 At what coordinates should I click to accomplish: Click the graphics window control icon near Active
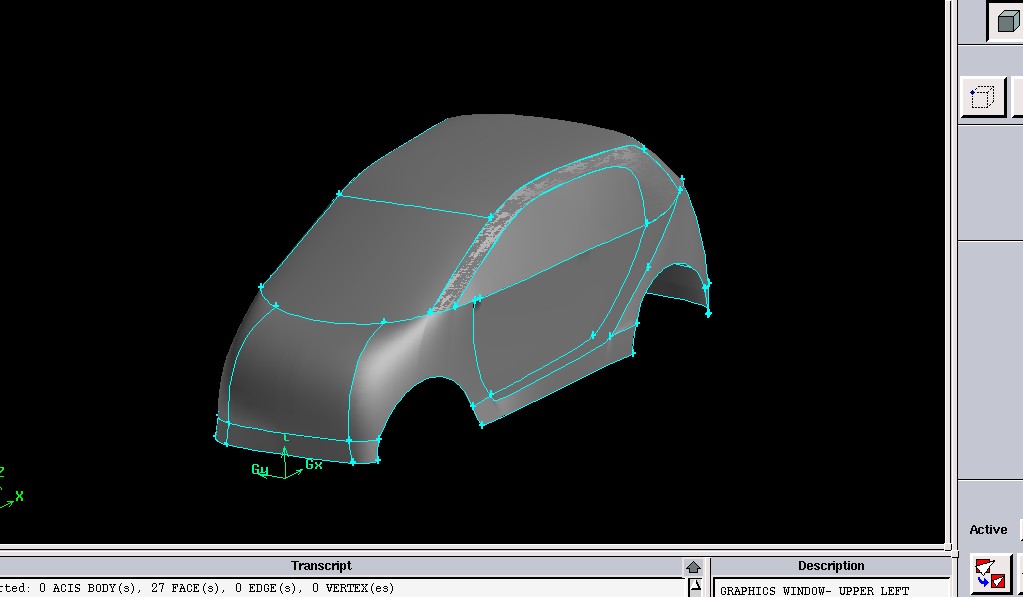(x=988, y=574)
